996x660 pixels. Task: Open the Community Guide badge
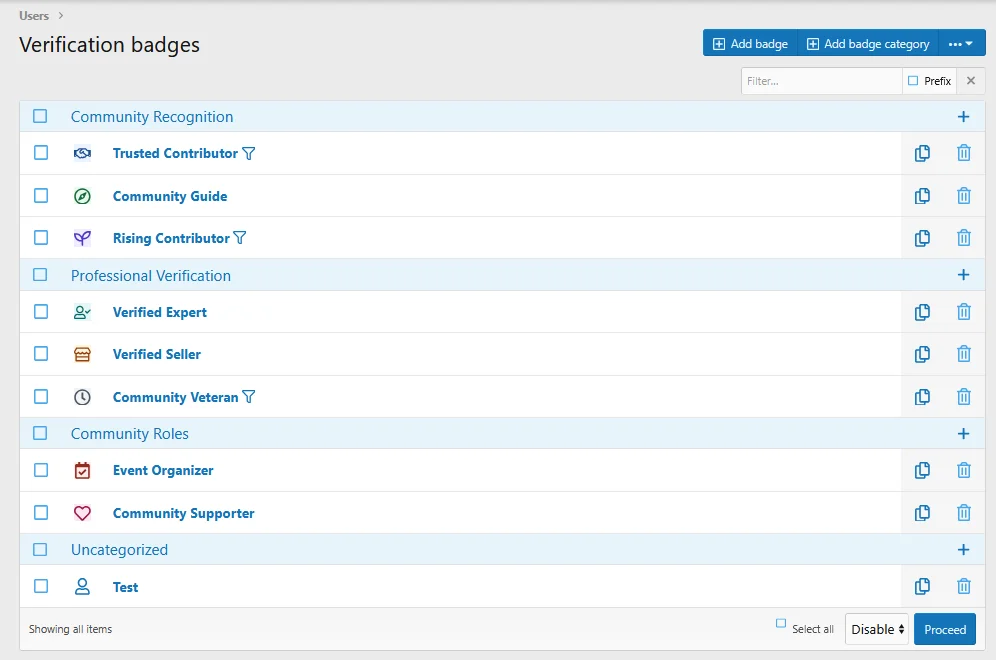[x=170, y=196]
